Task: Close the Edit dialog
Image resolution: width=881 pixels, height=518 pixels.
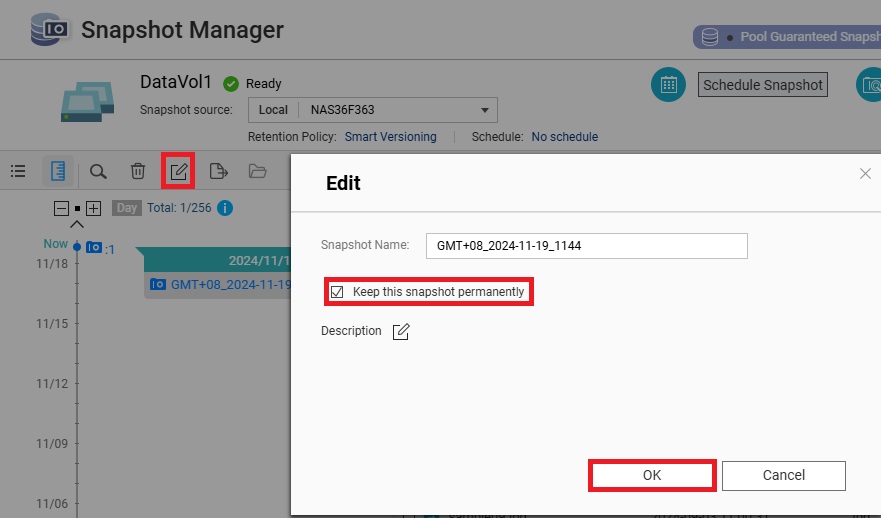Action: coord(865,174)
